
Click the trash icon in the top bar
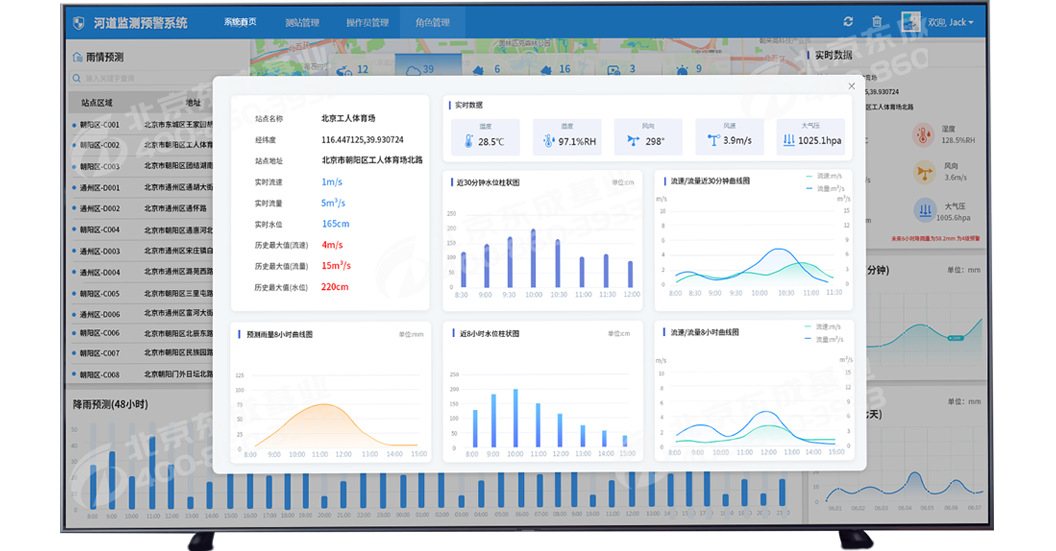point(877,22)
